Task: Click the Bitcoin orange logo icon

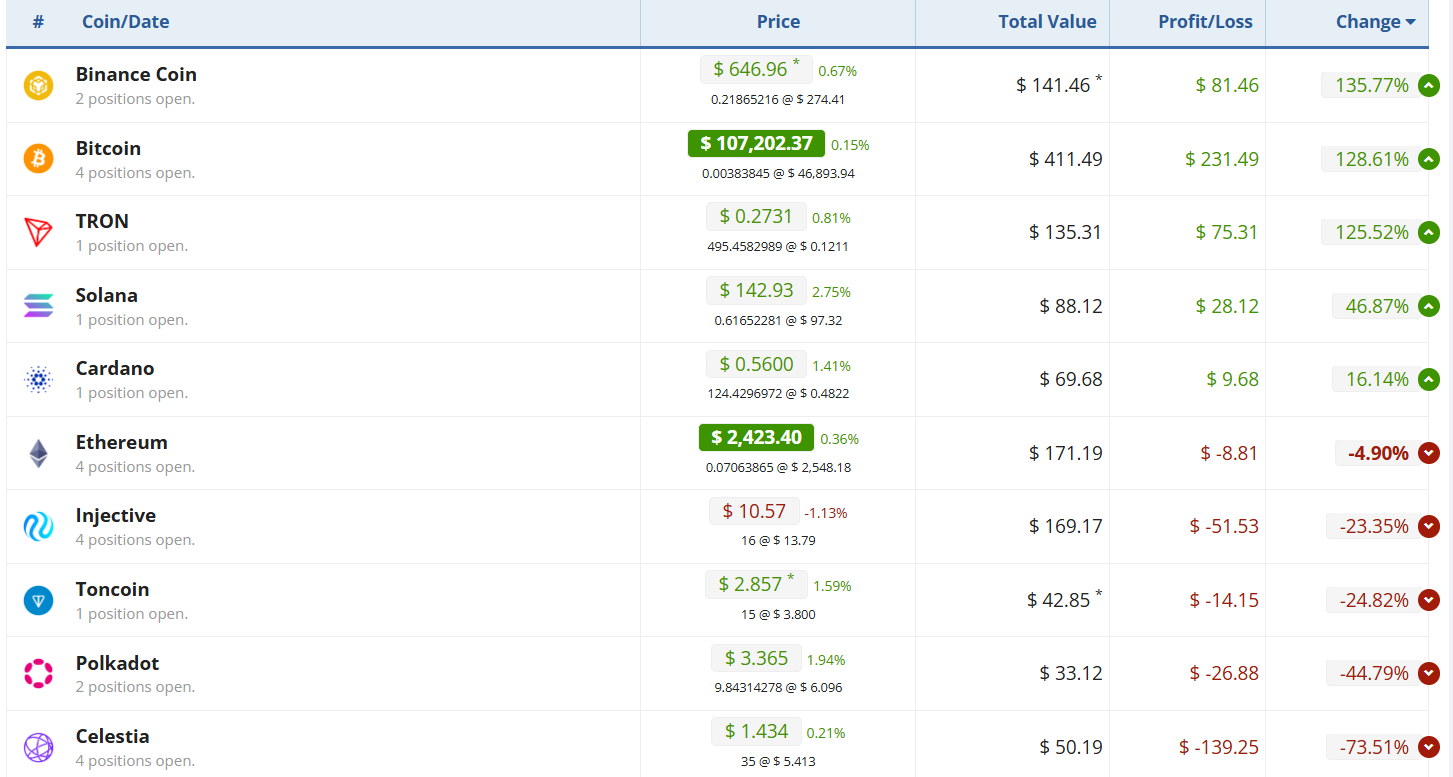Action: (38, 158)
